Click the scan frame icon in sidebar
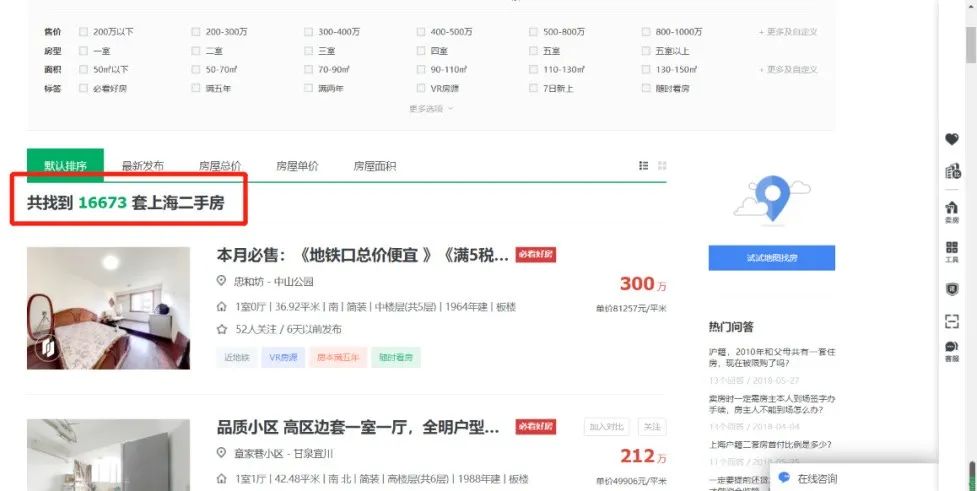Image resolution: width=977 pixels, height=491 pixels. coord(951,321)
